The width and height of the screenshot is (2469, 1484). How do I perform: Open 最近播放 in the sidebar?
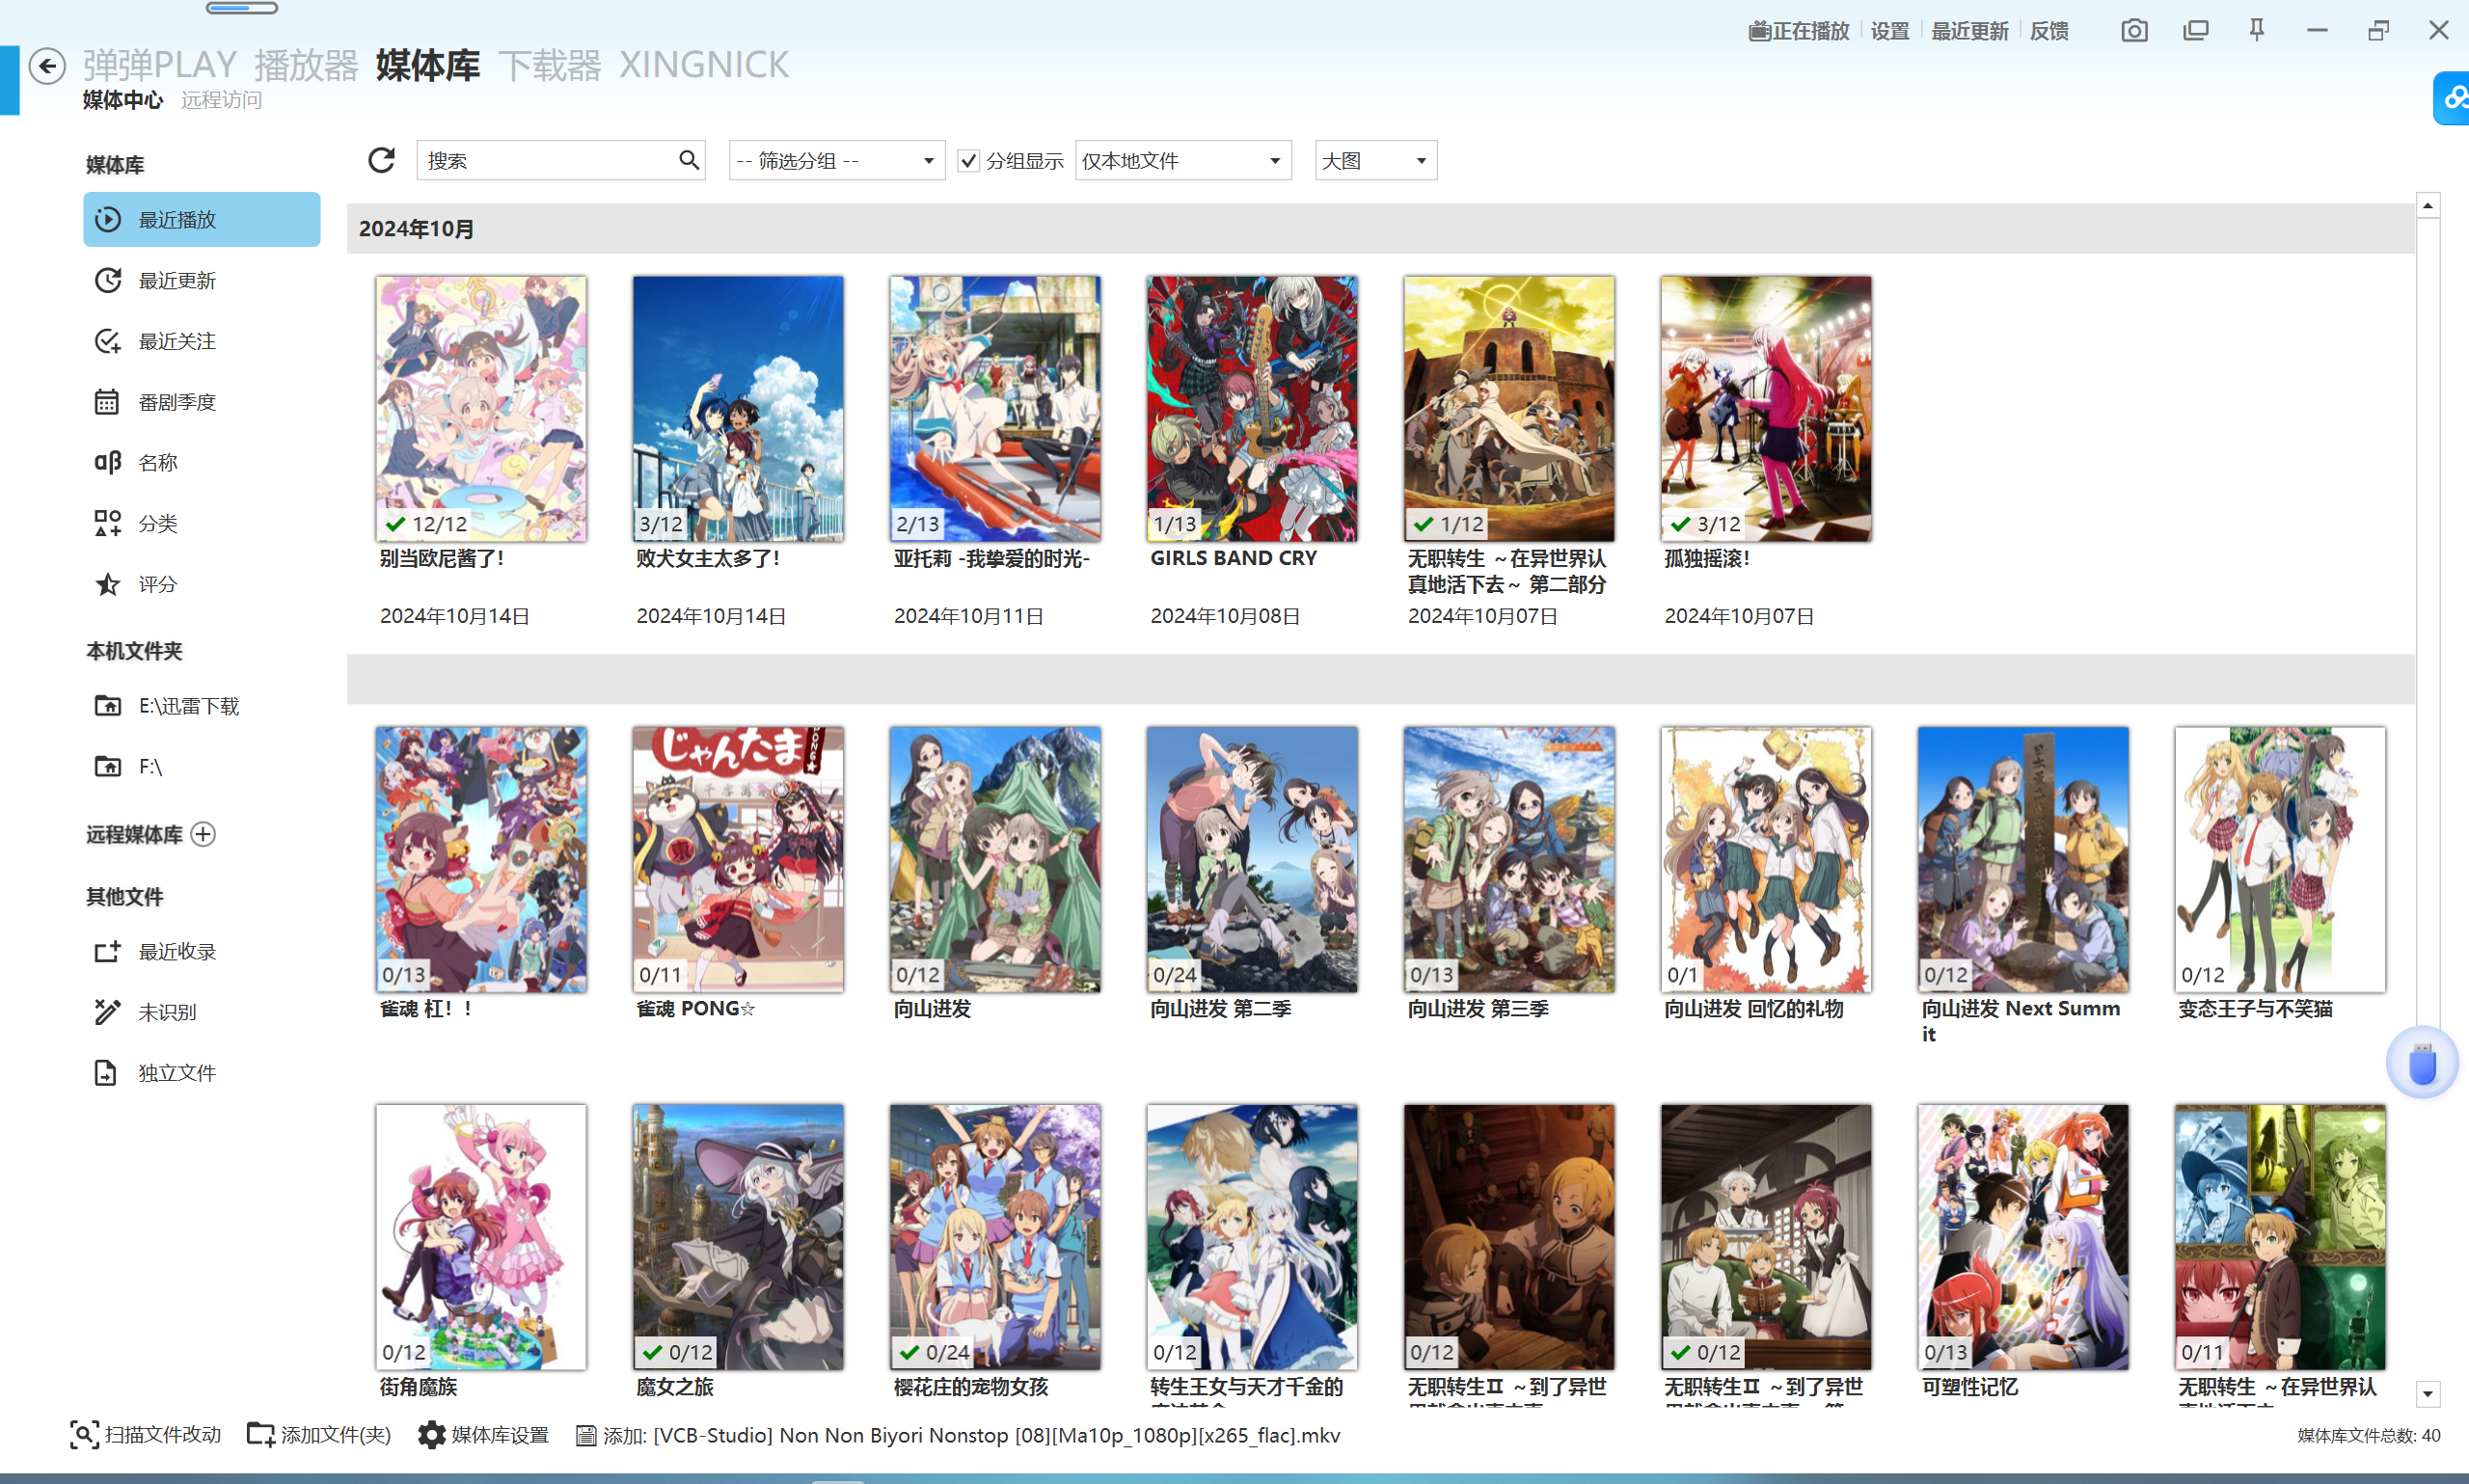coord(202,219)
